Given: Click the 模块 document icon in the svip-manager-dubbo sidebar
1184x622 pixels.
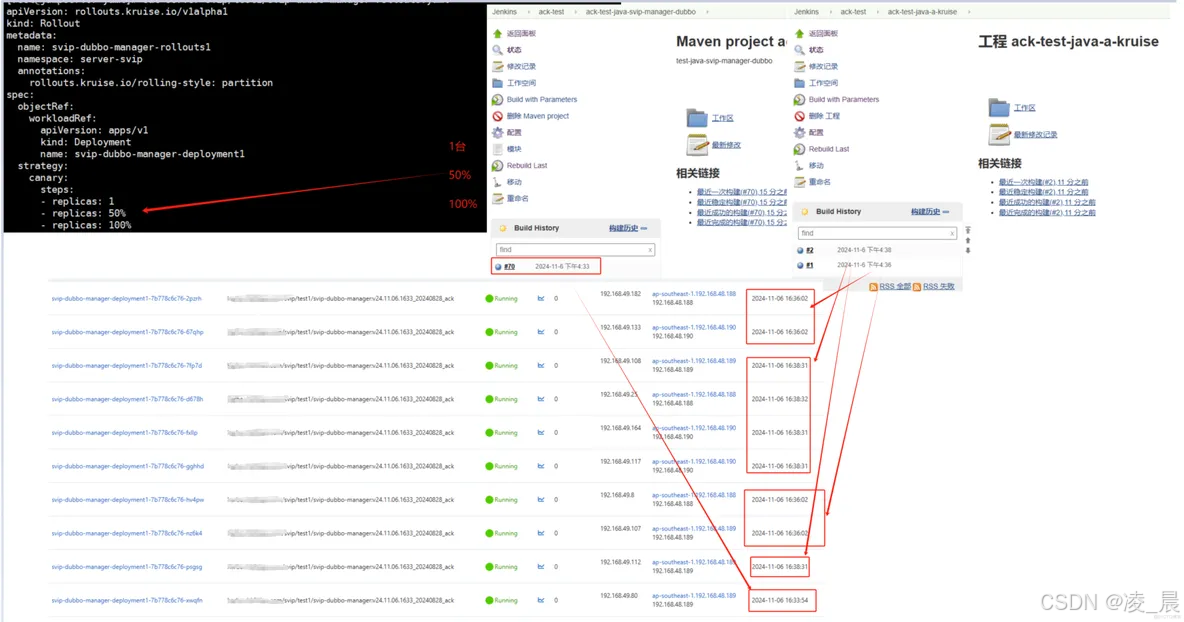Looking at the screenshot, I should pos(498,149).
